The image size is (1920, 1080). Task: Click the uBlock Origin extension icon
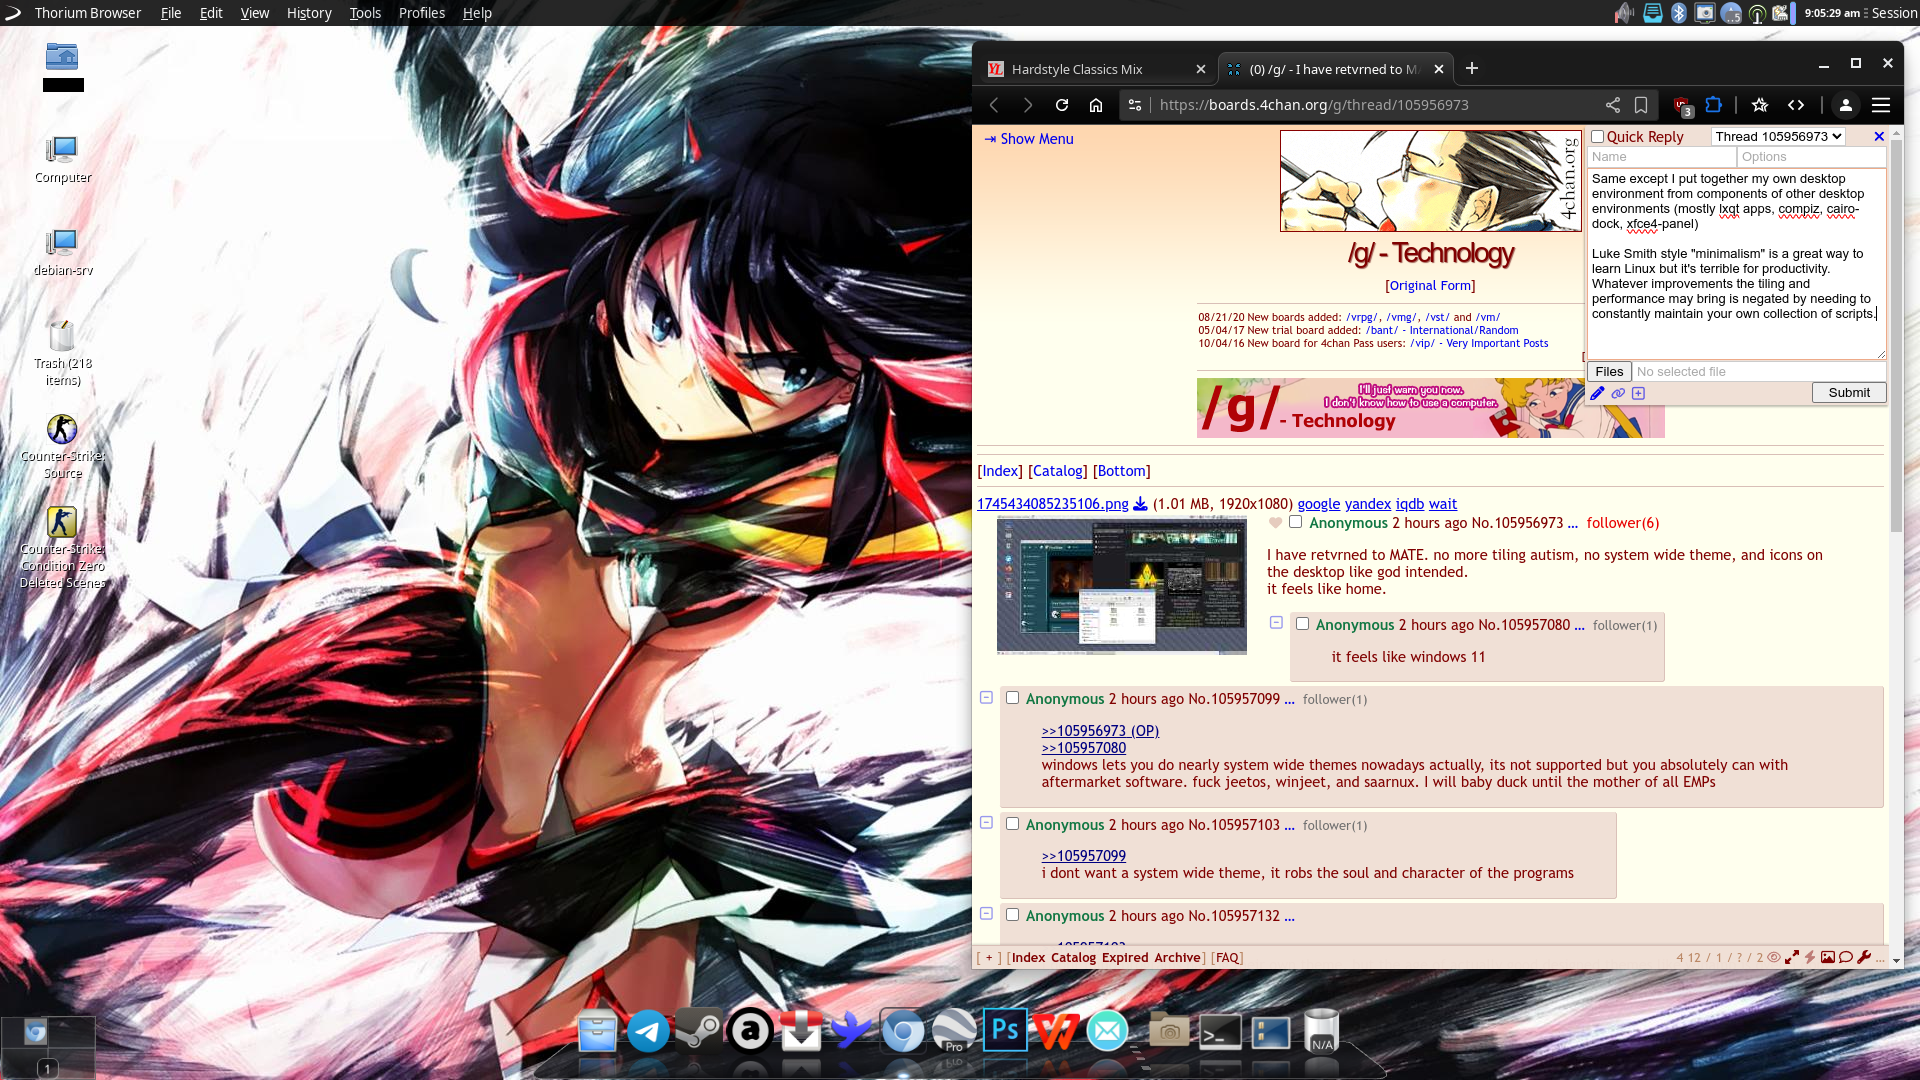1682,105
